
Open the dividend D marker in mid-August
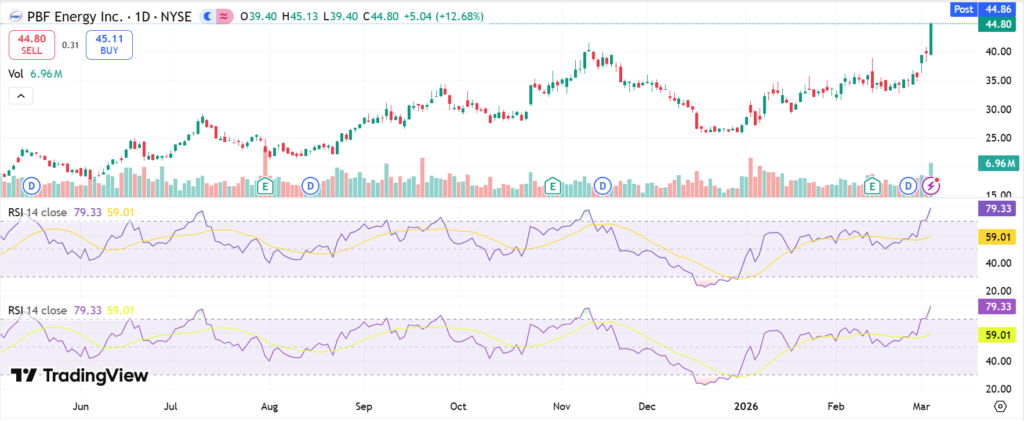point(312,187)
